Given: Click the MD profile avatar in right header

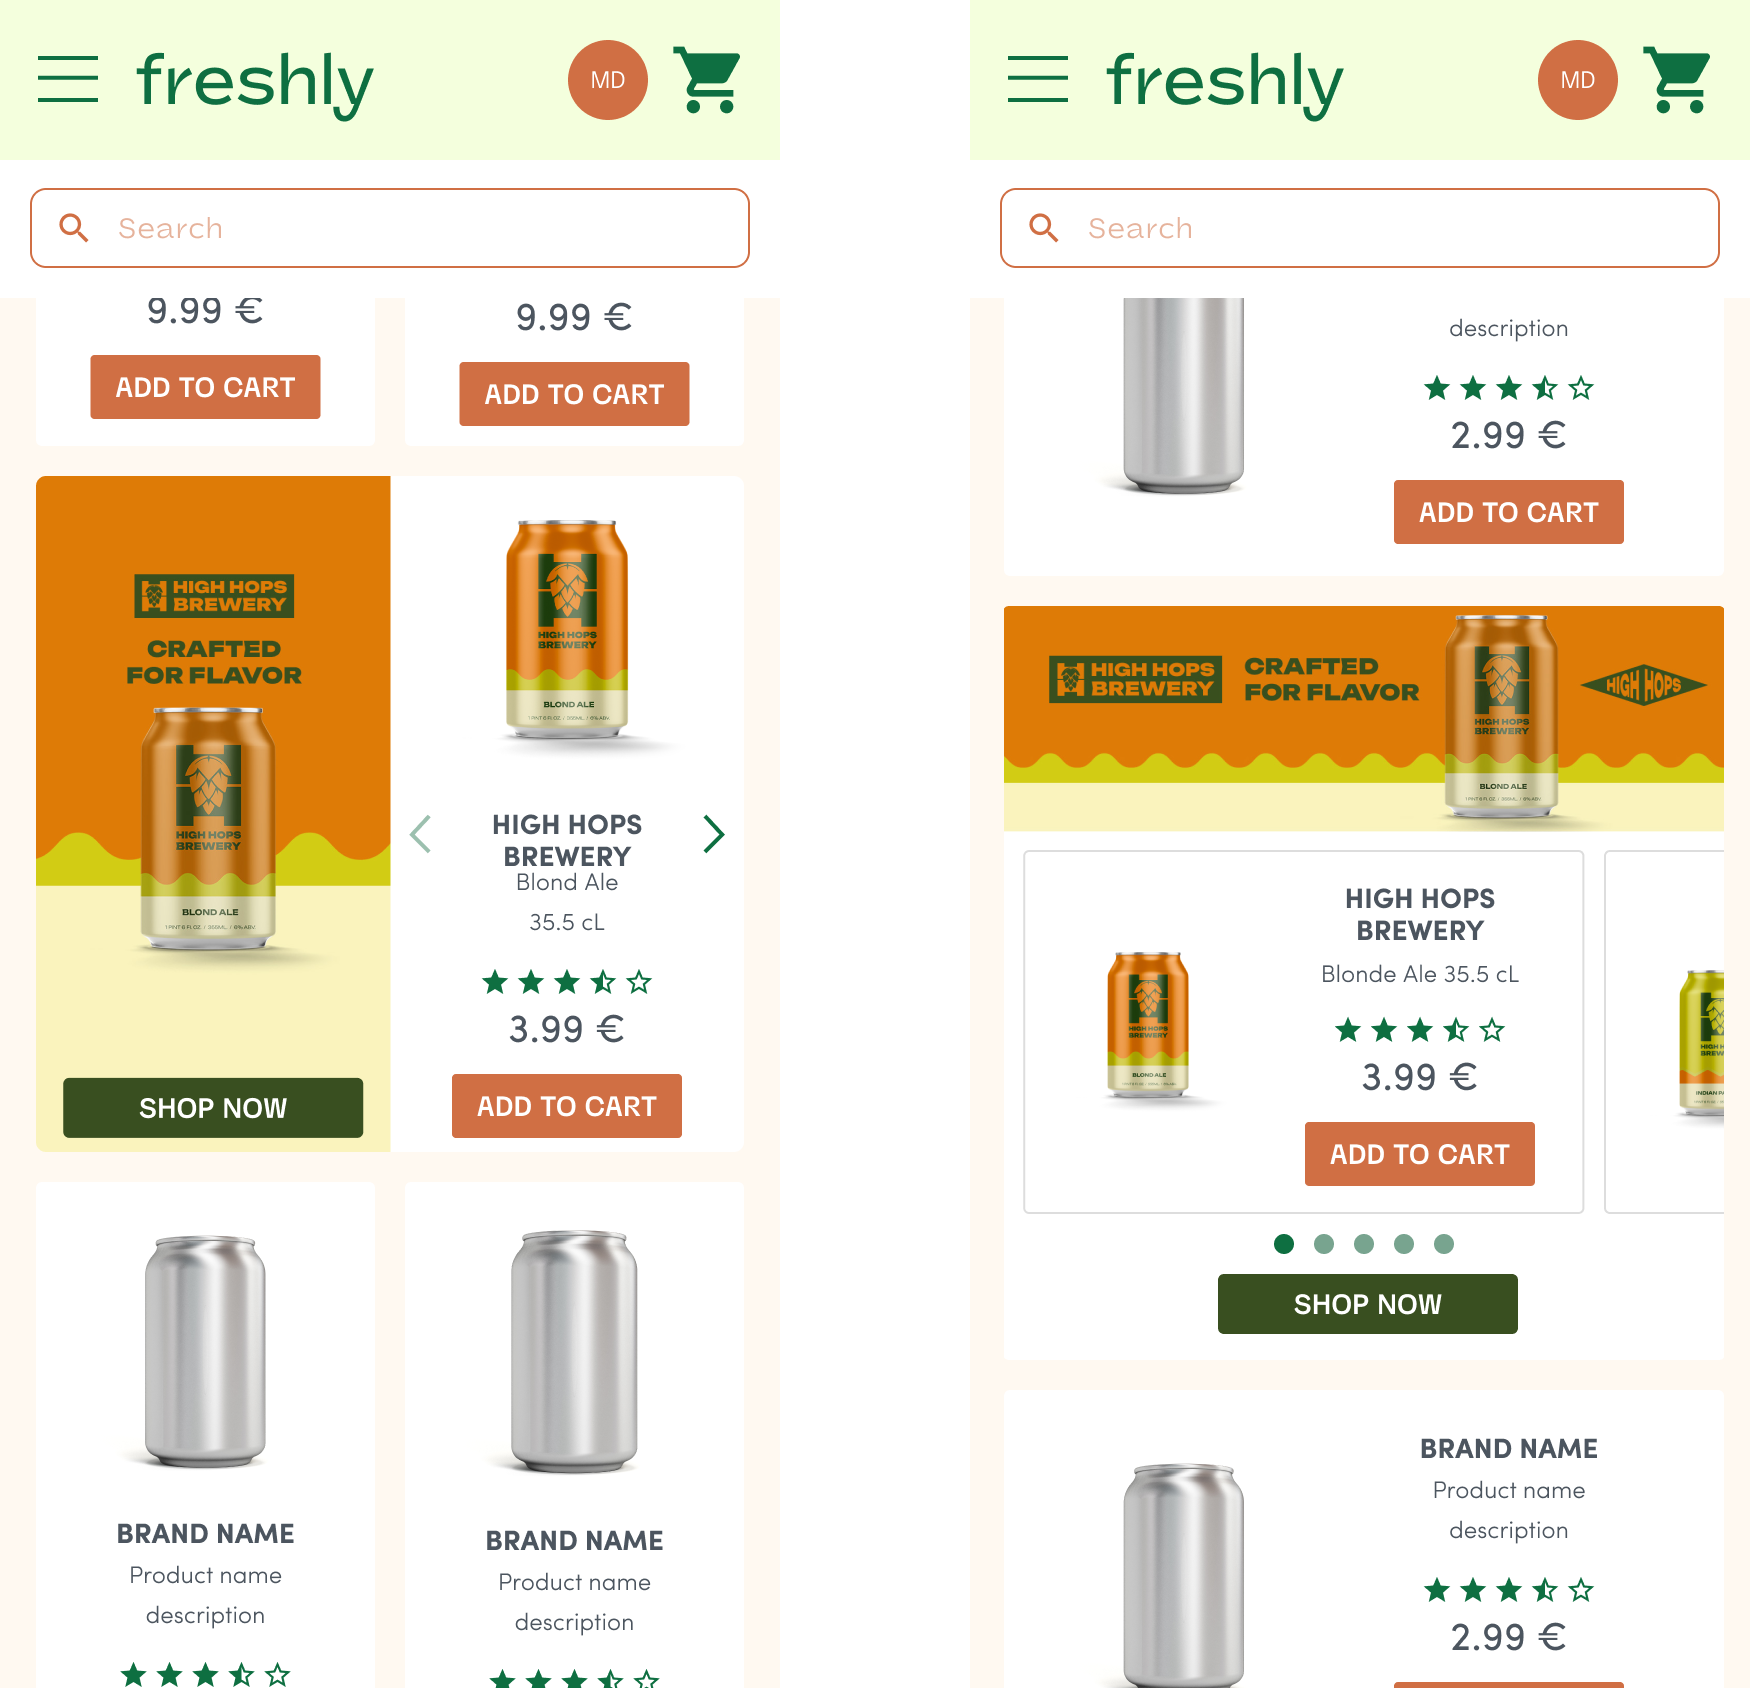Looking at the screenshot, I should tap(1578, 80).
